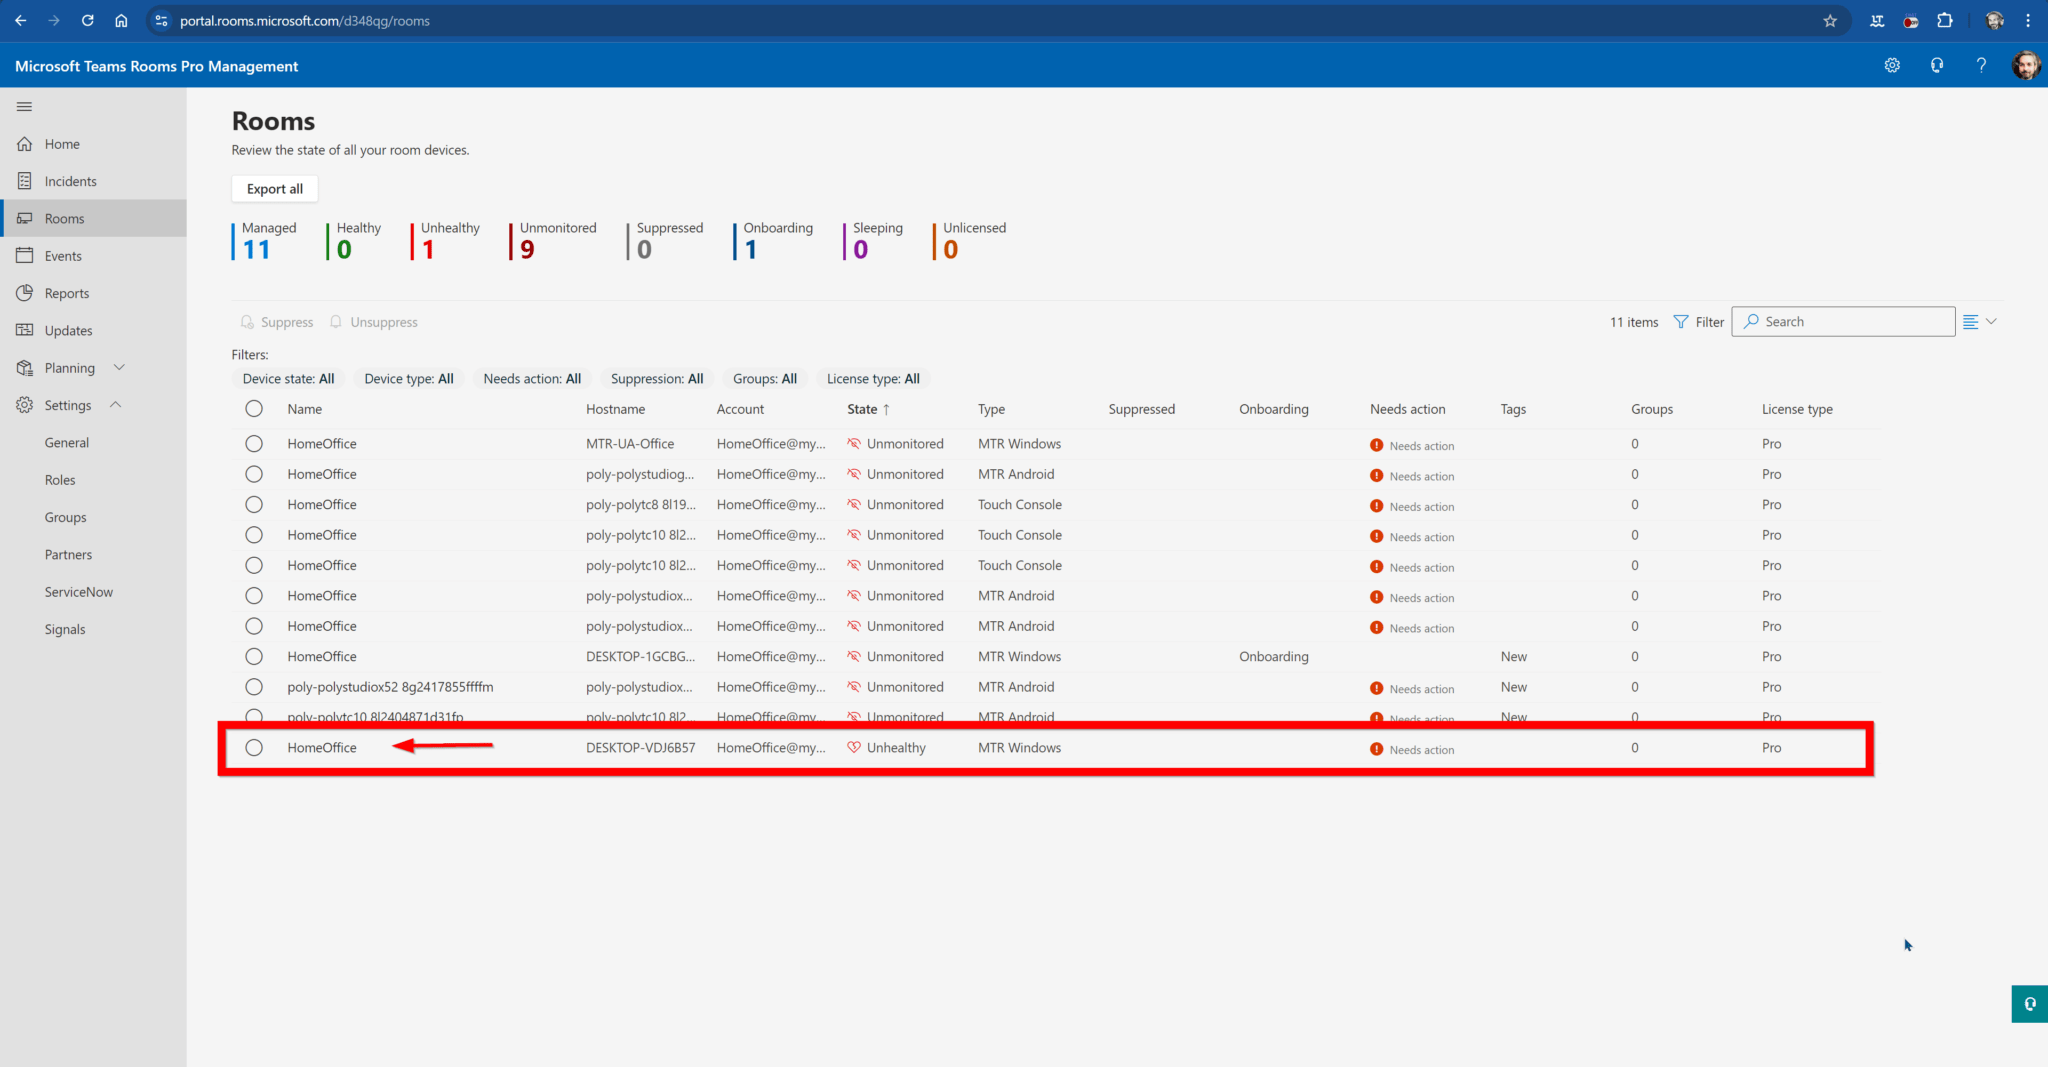Open the ServiceNow settings page
Image resolution: width=2048 pixels, height=1067 pixels.
point(78,591)
